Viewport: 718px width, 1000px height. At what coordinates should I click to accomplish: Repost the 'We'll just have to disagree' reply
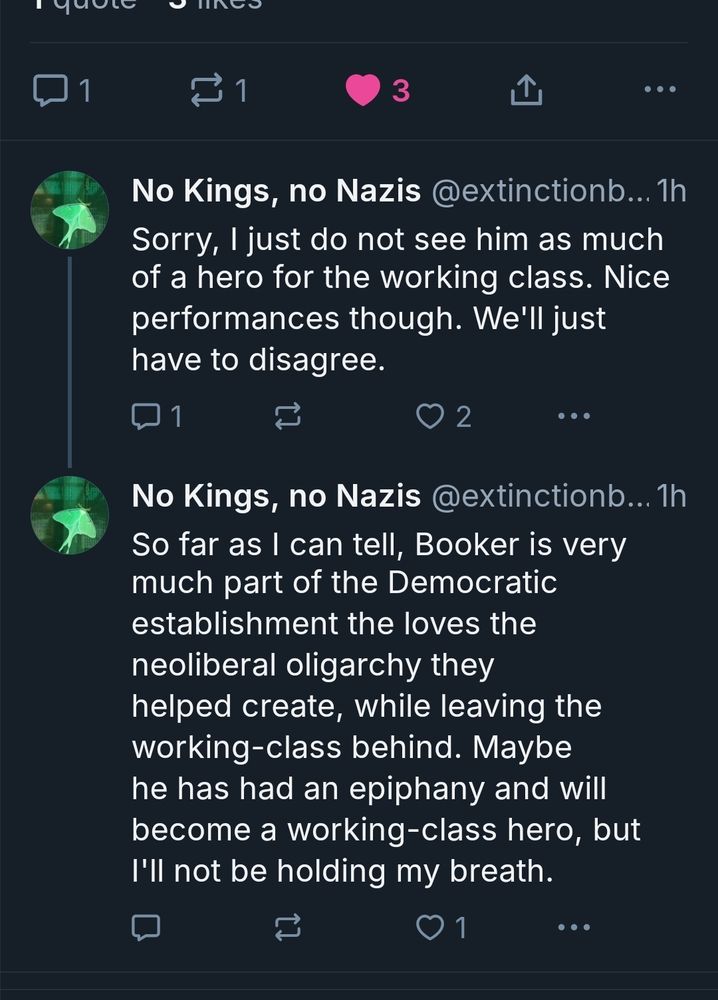tap(287, 415)
